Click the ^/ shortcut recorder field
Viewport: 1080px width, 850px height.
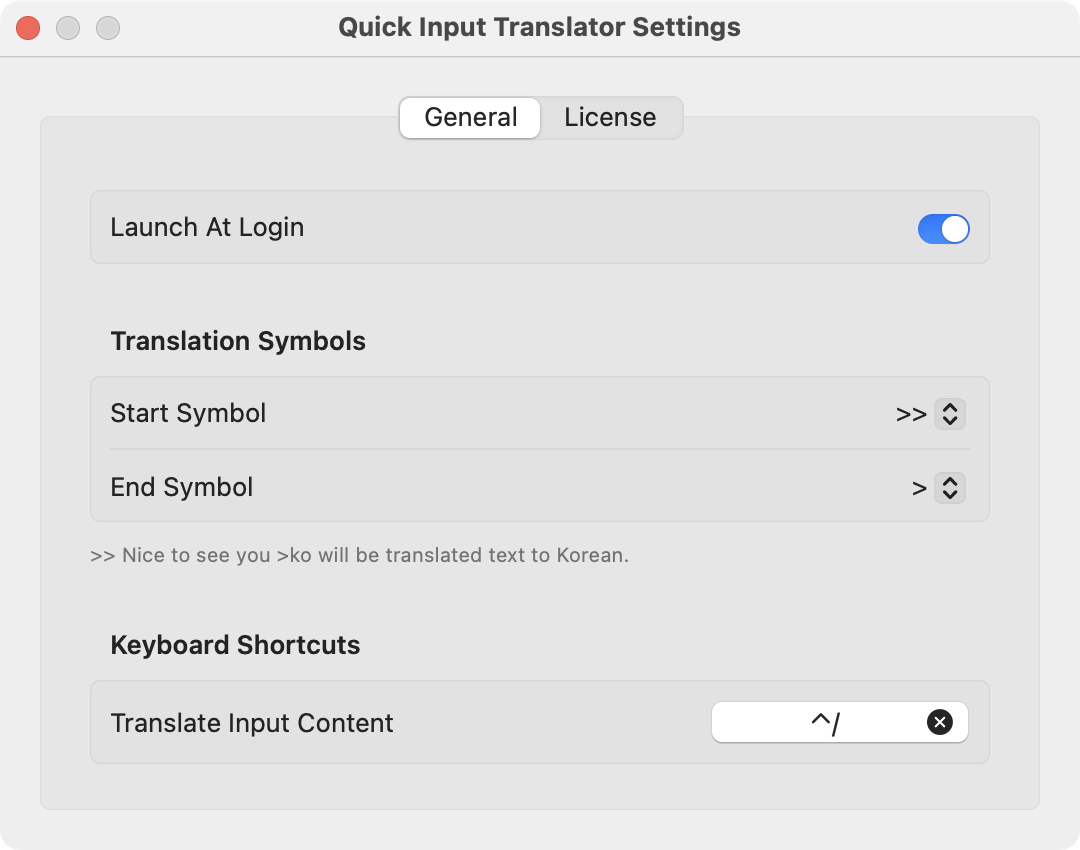(x=840, y=722)
